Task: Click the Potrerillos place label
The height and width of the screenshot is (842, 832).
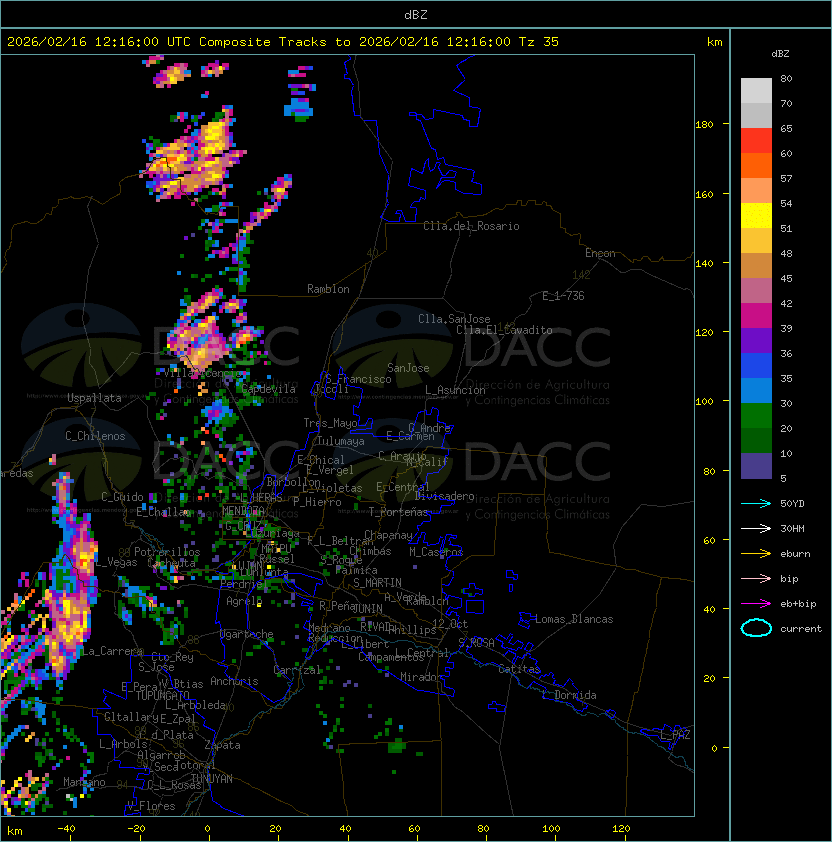Action: tap(167, 552)
